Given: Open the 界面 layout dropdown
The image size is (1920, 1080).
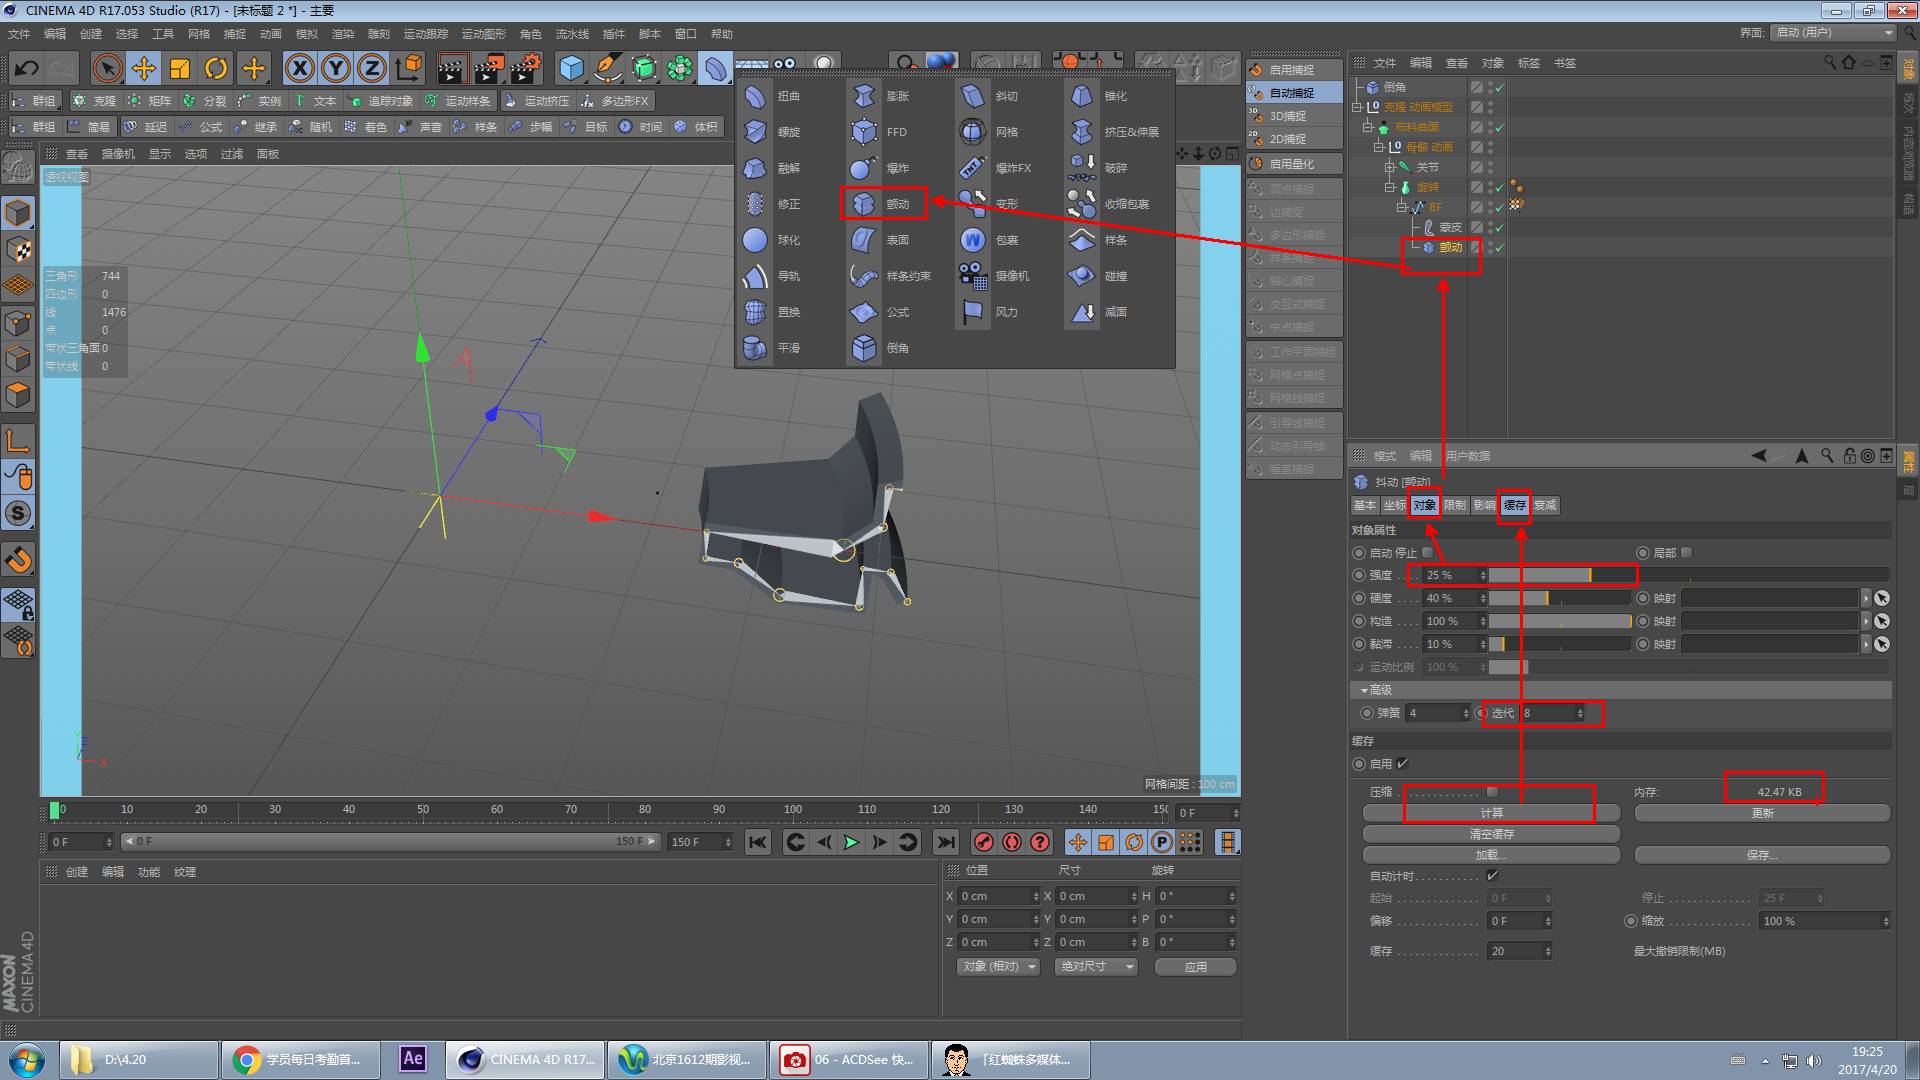Looking at the screenshot, I should 1834,32.
